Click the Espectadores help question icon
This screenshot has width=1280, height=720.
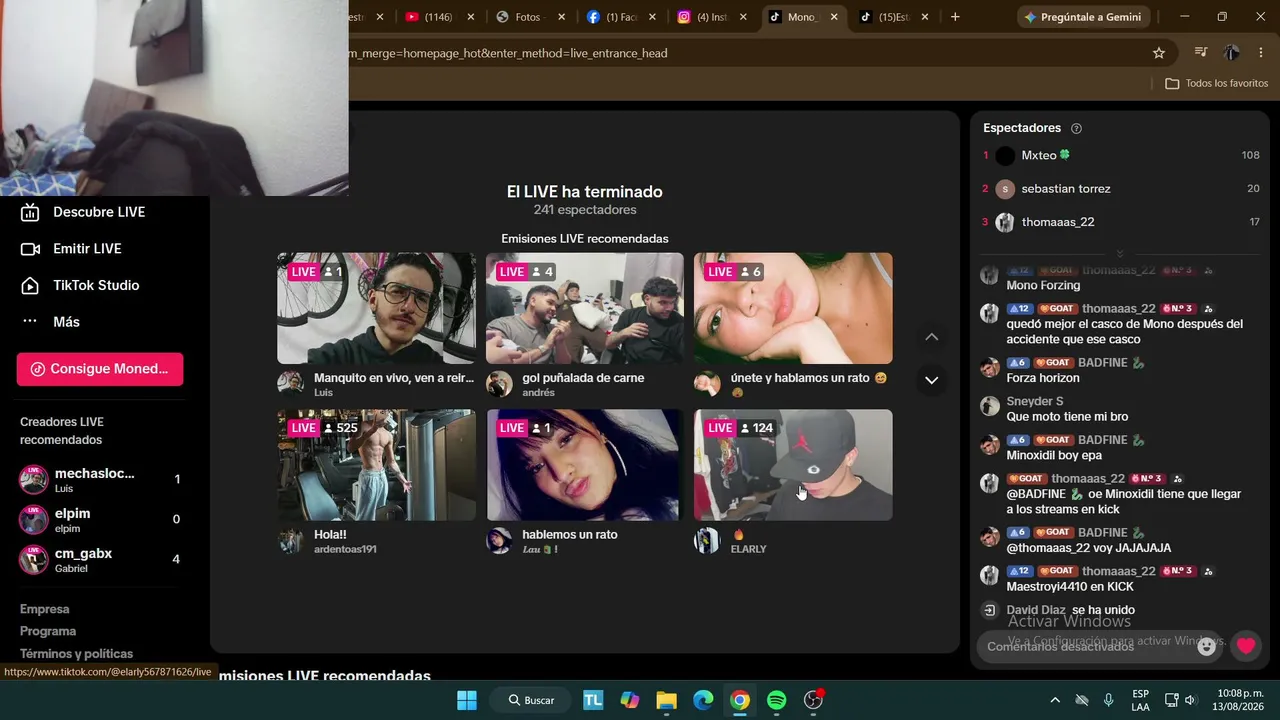tap(1077, 128)
